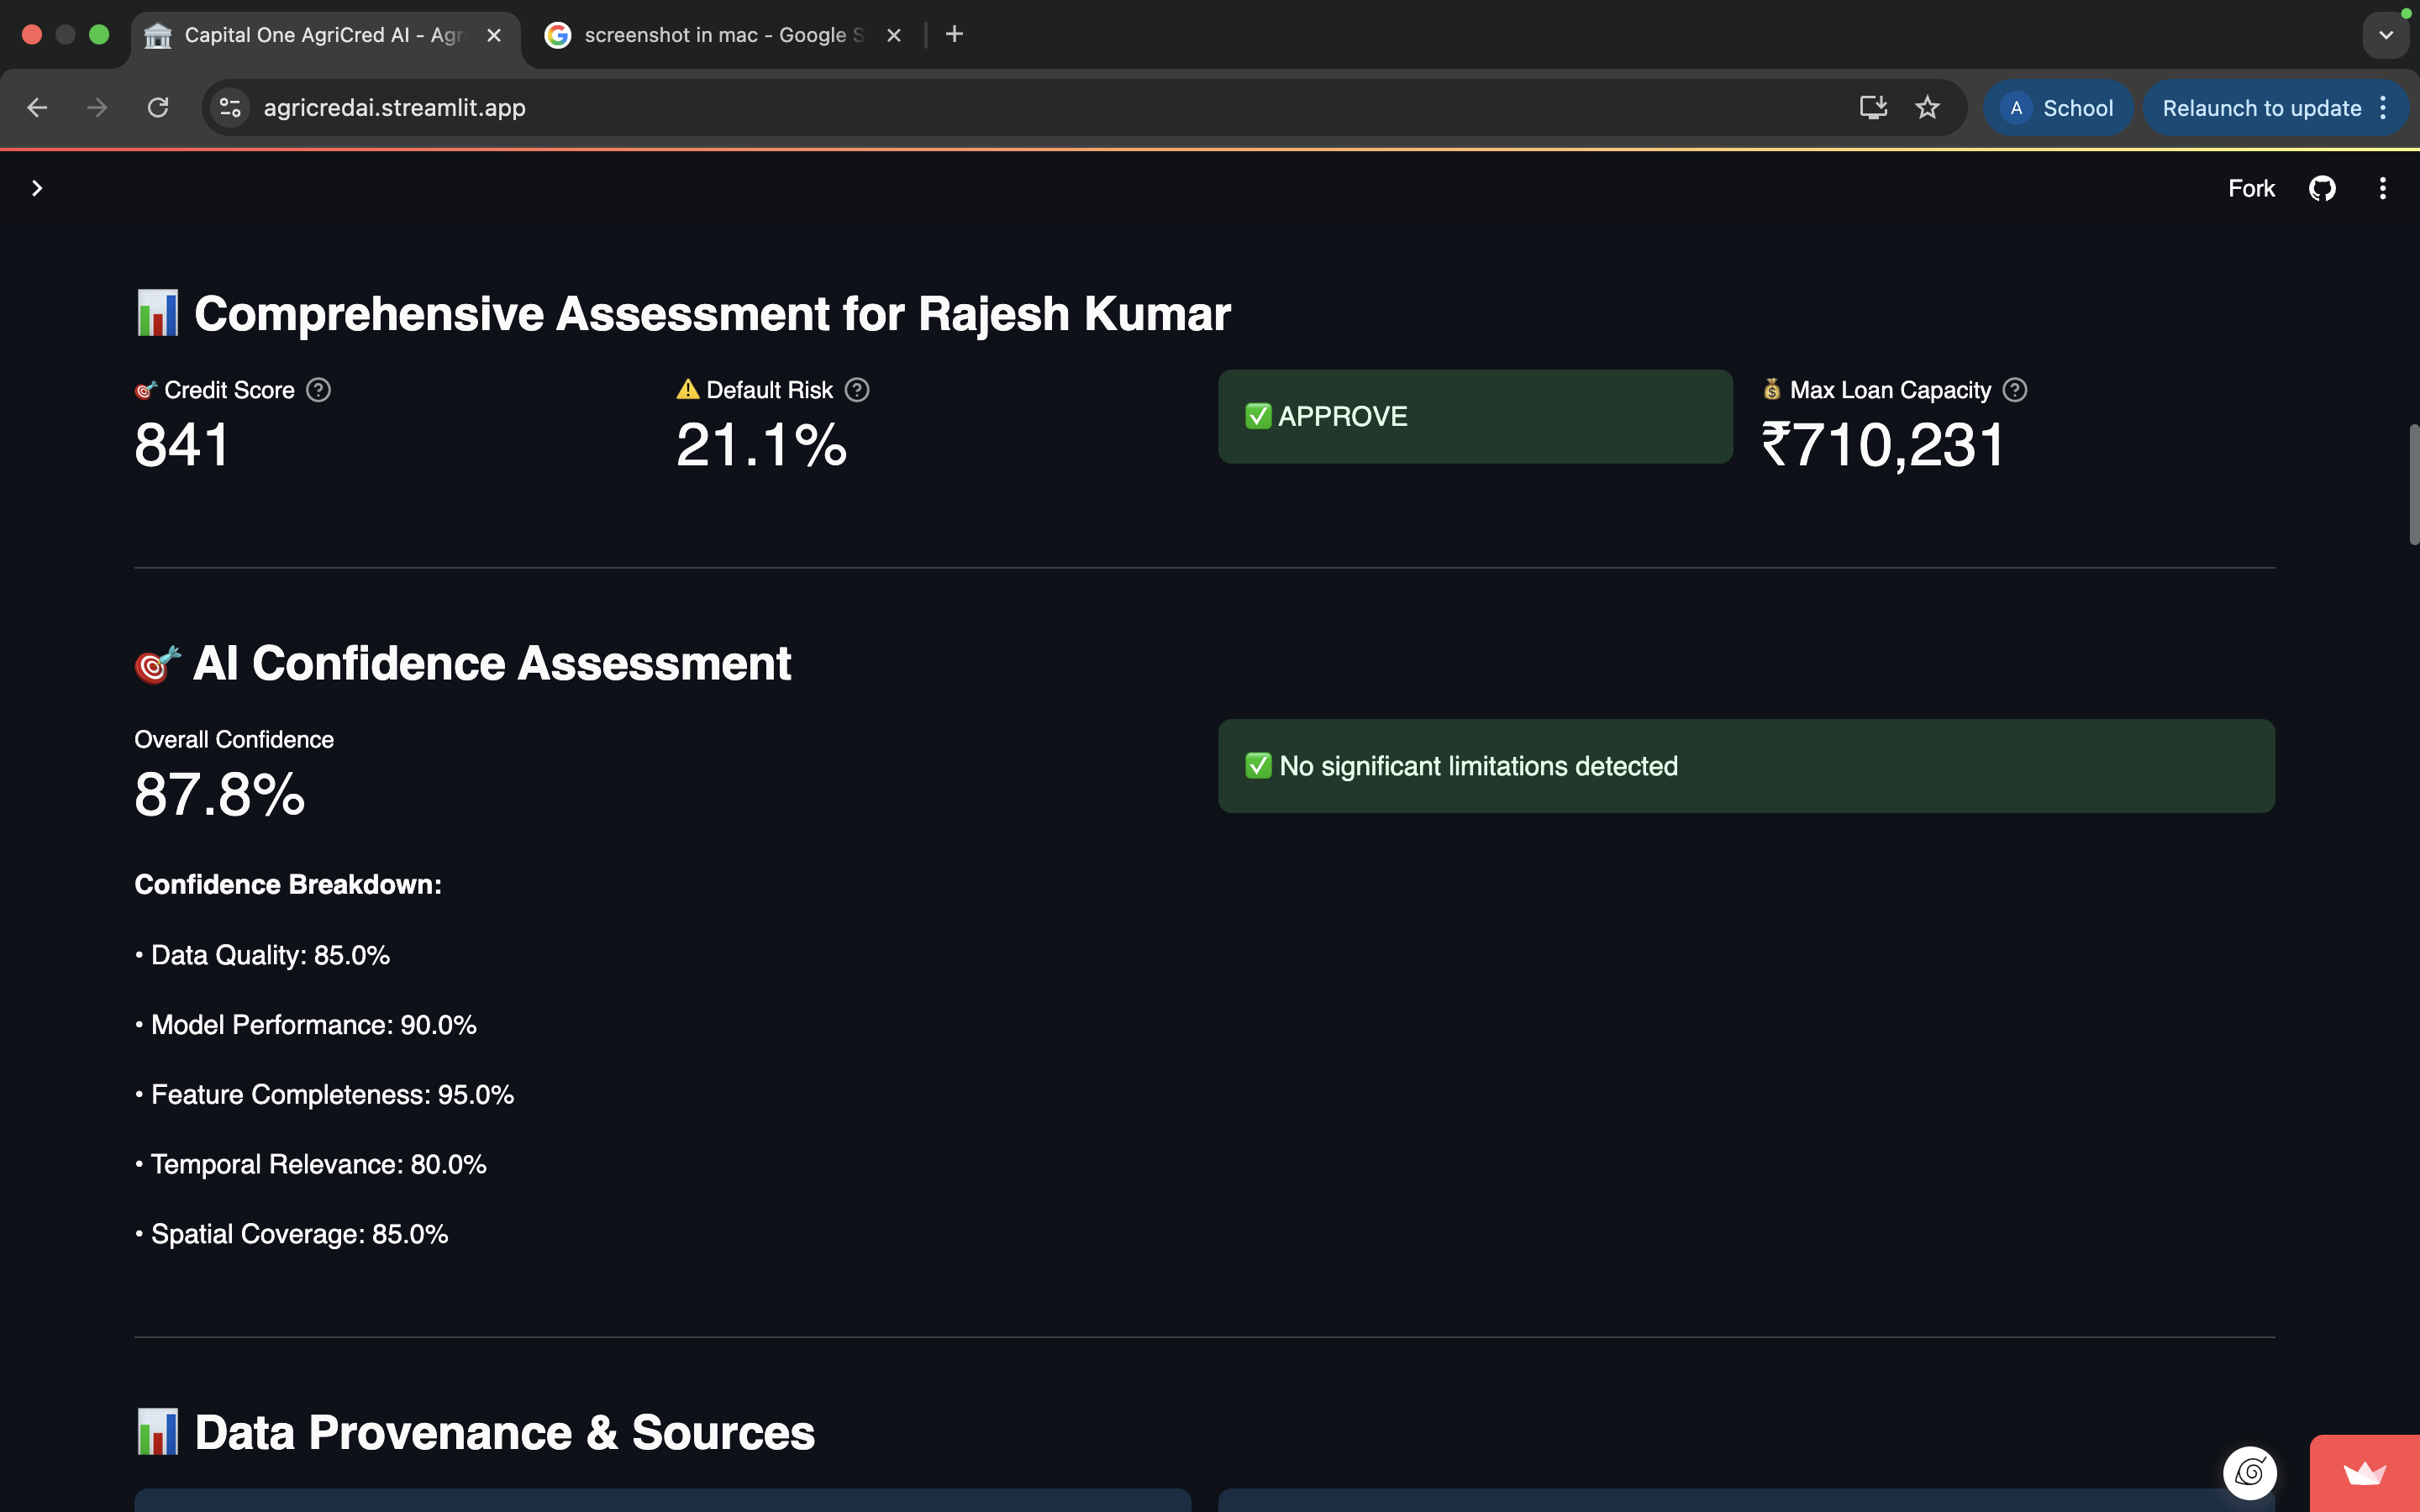2420x1512 pixels.
Task: Reload the page
Action: pyautogui.click(x=158, y=108)
